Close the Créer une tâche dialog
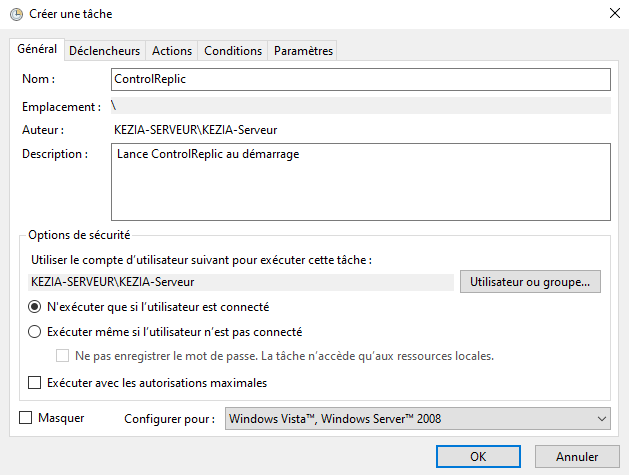Viewport: 629px width, 475px height. [611, 14]
